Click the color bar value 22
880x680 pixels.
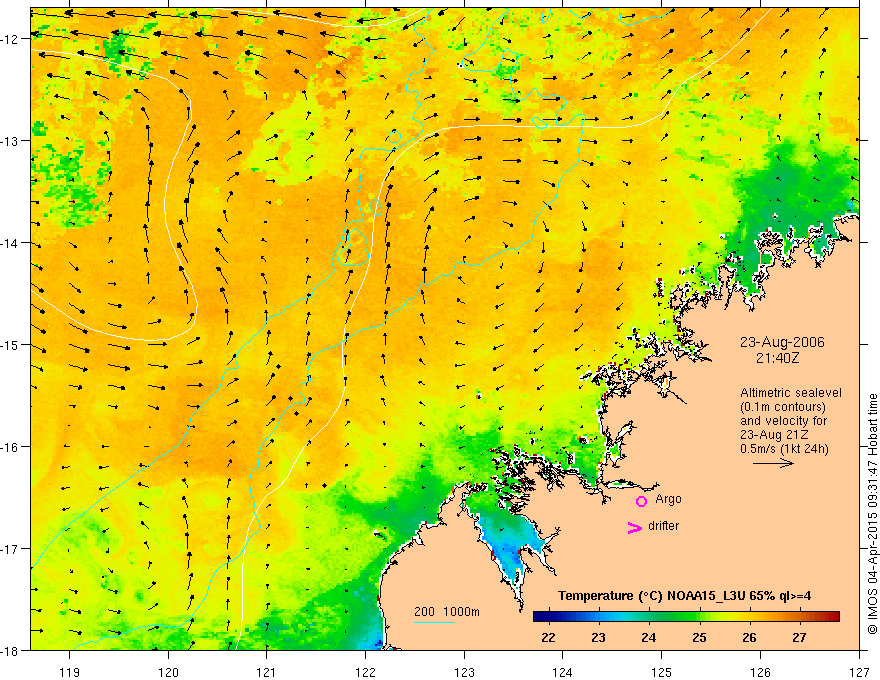pyautogui.click(x=548, y=637)
